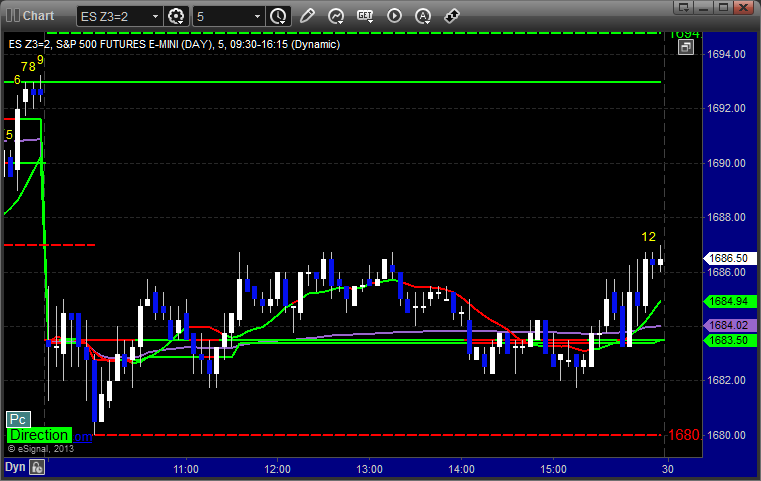Viewport: 761px width, 481px height.
Task: Open the ES Z3=2 symbol dropdown
Action: coord(155,17)
